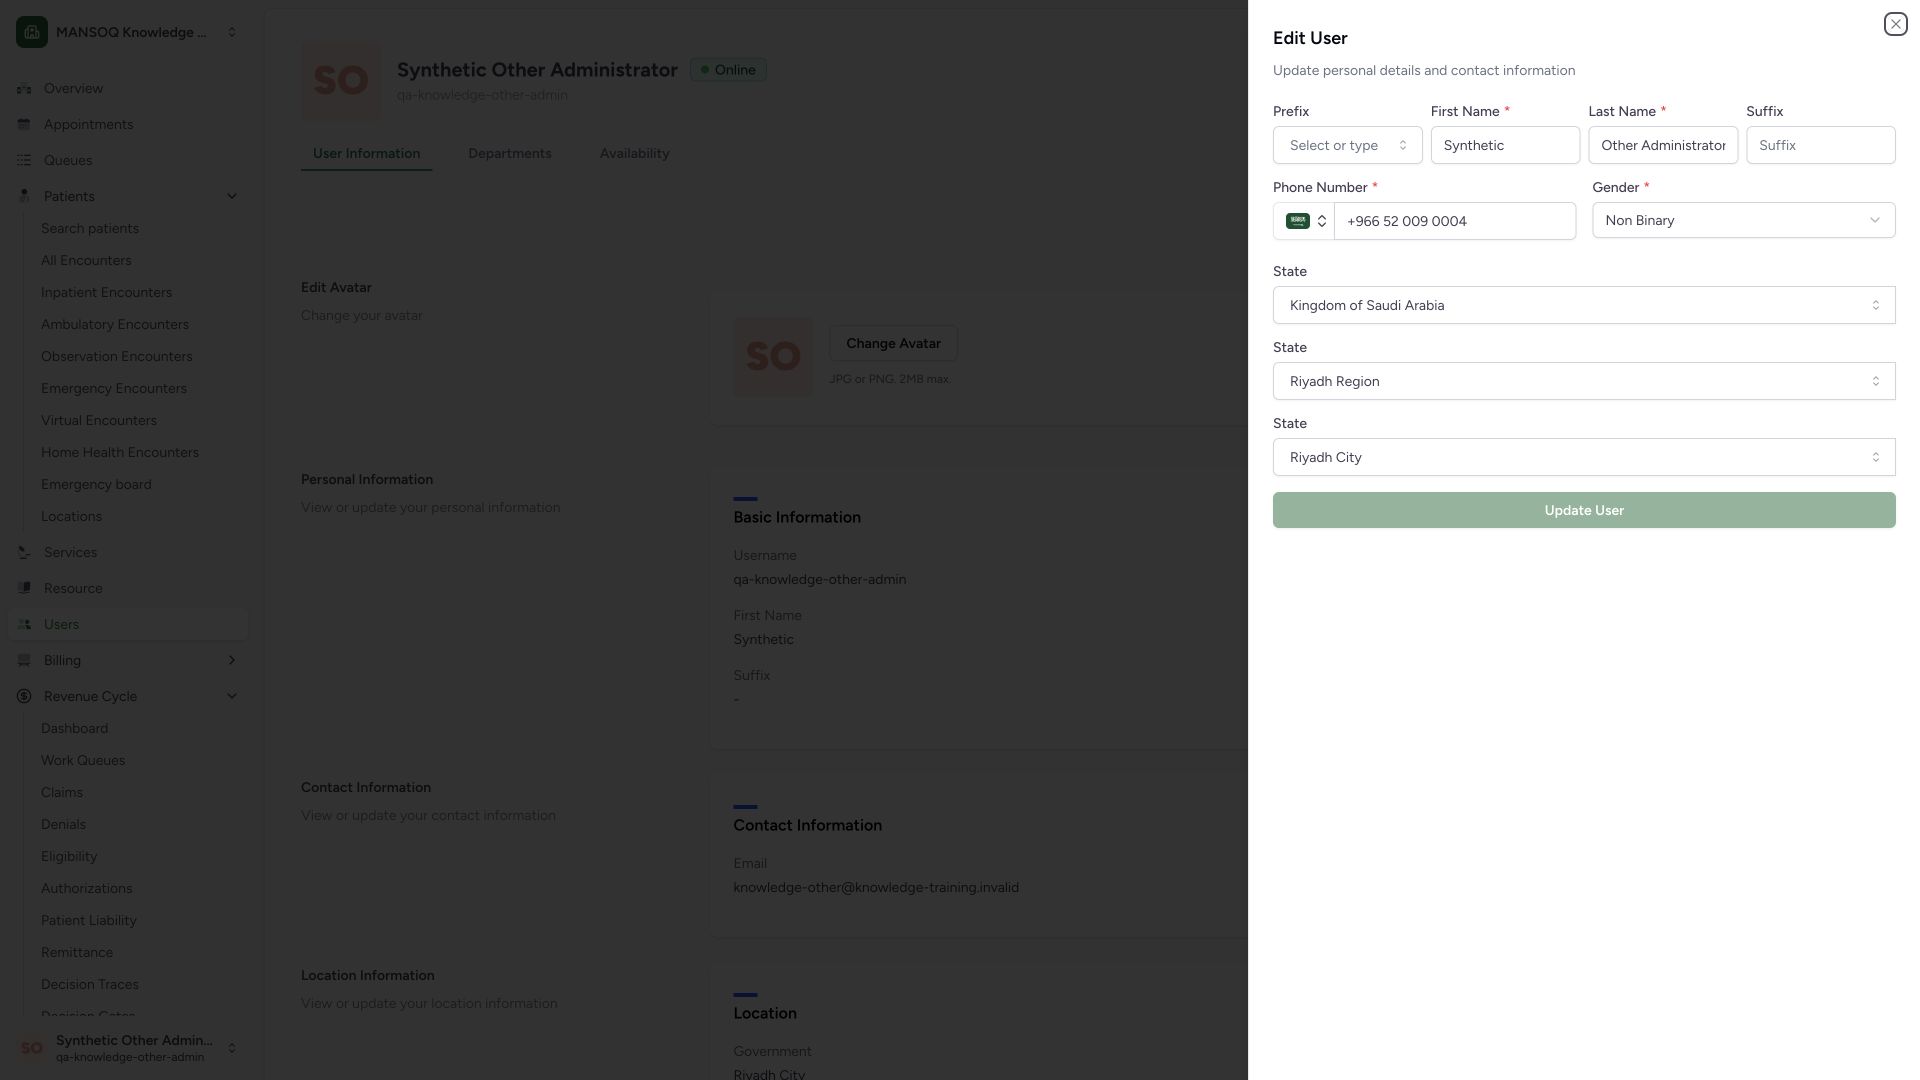Click the Revenue Cycle dollar icon
The height and width of the screenshot is (1080, 1920).
click(x=24, y=696)
